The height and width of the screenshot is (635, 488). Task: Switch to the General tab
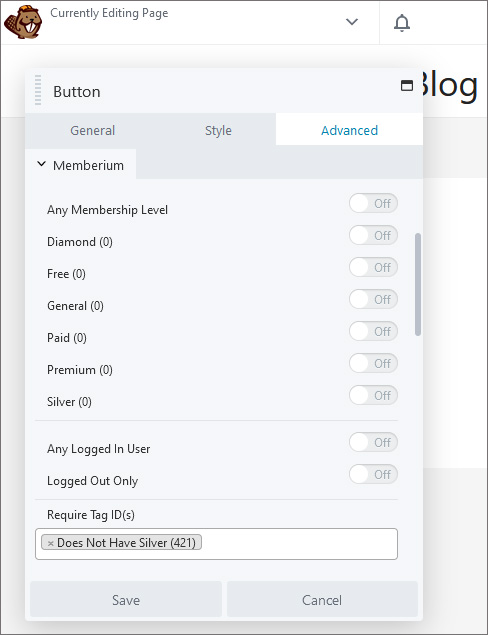point(92,130)
